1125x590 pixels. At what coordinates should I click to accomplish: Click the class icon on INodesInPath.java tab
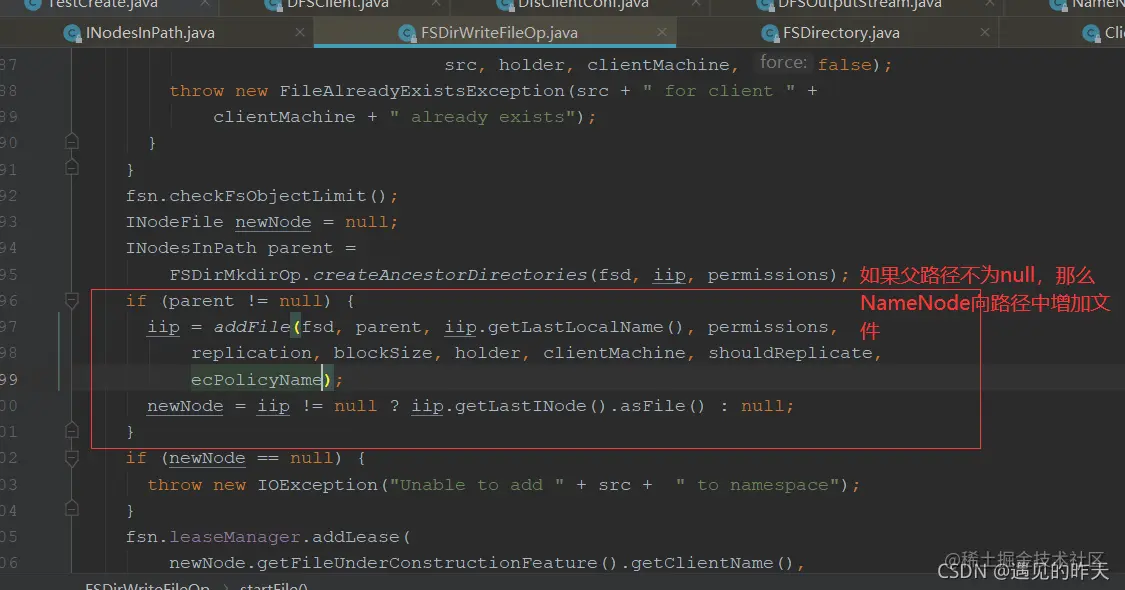point(72,33)
